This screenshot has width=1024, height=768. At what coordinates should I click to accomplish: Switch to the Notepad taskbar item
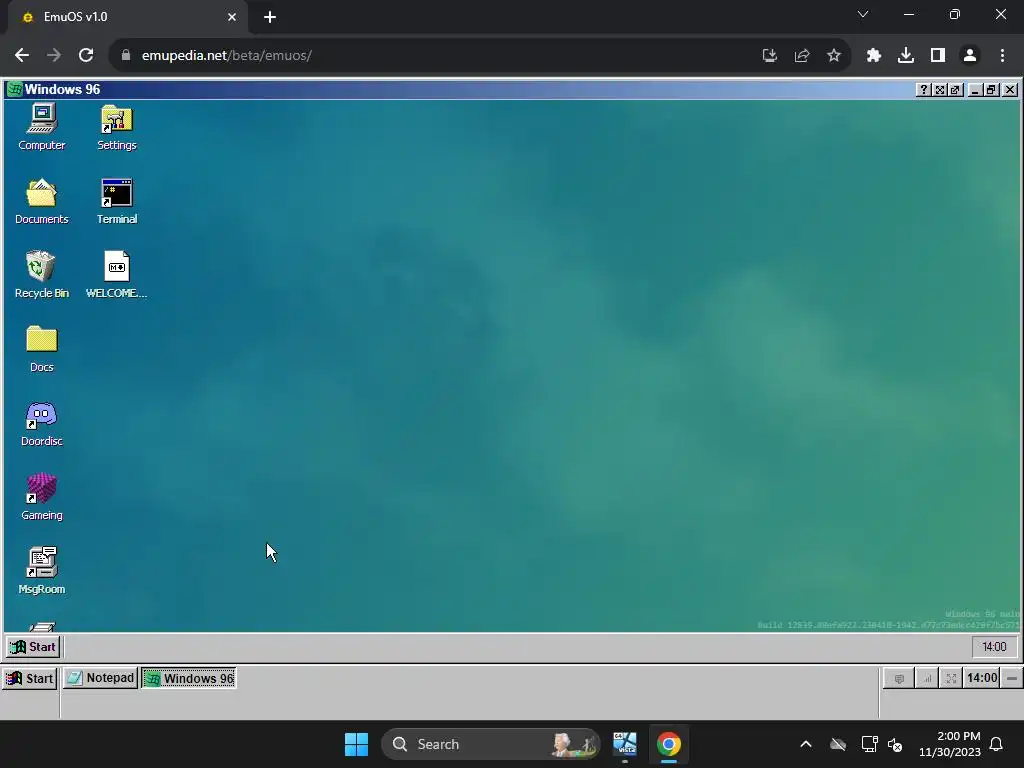coord(101,678)
